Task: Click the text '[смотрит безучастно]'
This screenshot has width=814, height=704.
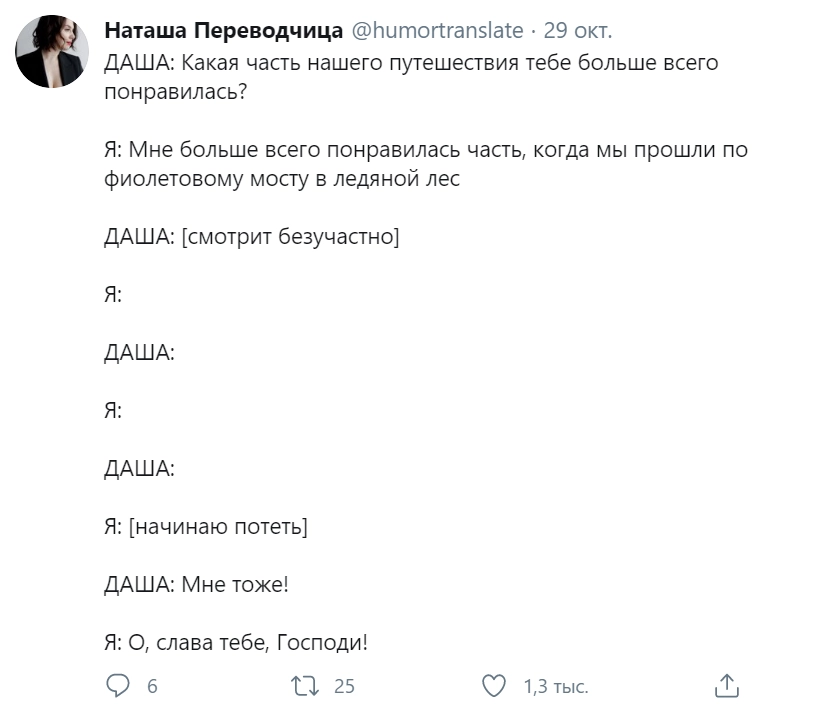Action: pos(290,237)
